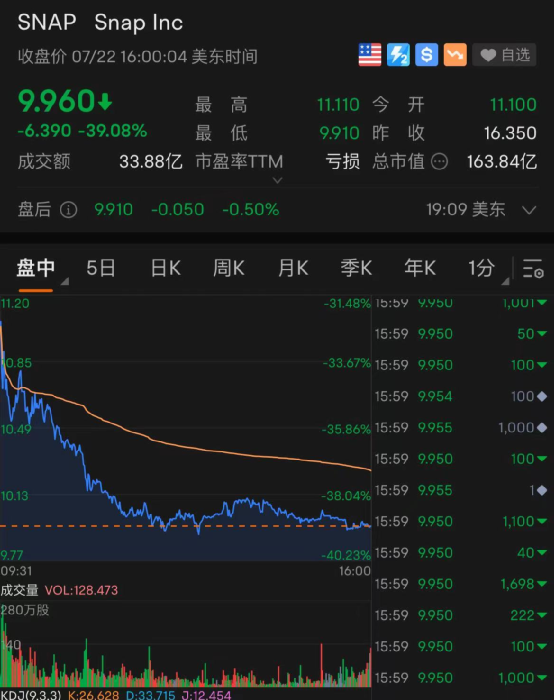Tap the blue dollar sign icon
The image size is (554, 700).
(x=426, y=55)
